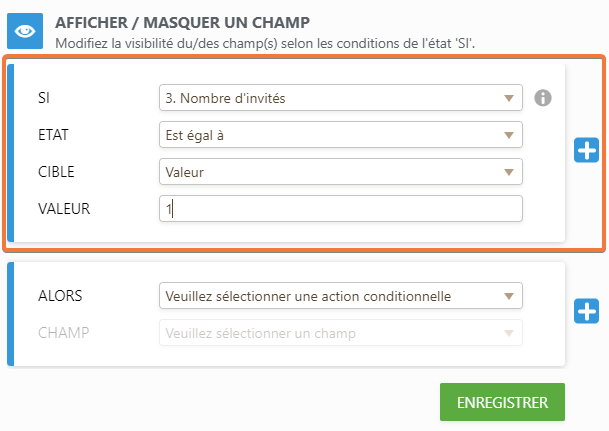Click the VALEUR label
The width and height of the screenshot is (609, 431).
point(63,209)
